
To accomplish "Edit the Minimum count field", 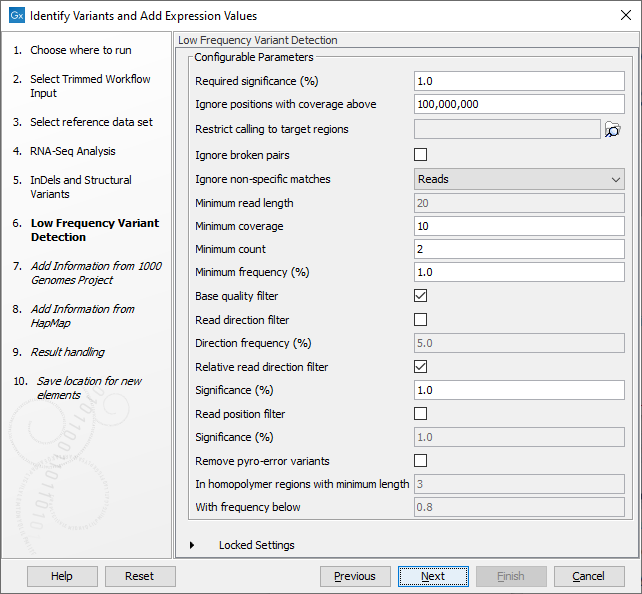I will (x=519, y=249).
